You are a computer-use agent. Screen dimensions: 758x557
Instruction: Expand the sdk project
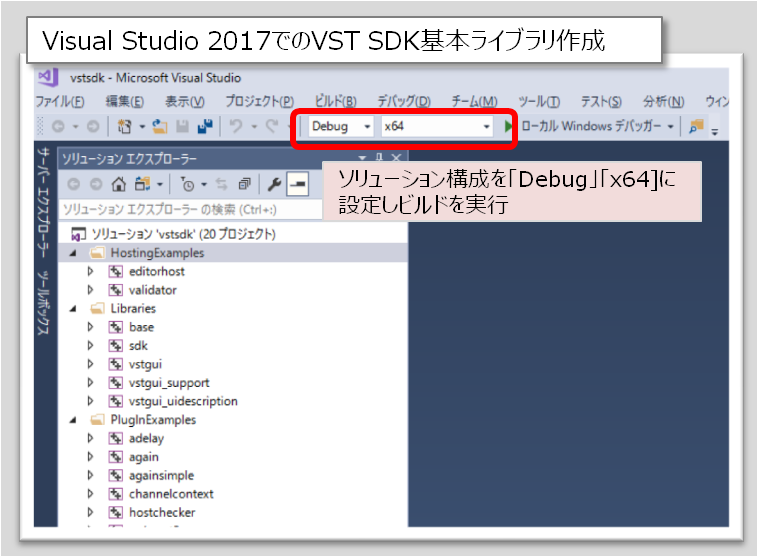pos(90,345)
